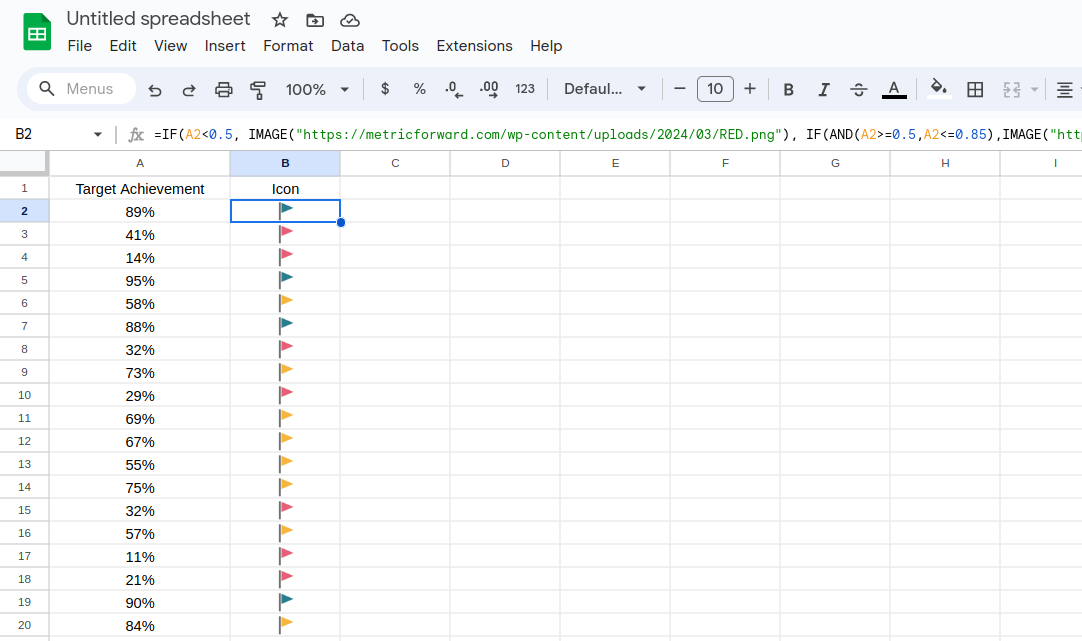1082x641 pixels.
Task: Open the zoom level dropdown
Action: pyautogui.click(x=316, y=89)
